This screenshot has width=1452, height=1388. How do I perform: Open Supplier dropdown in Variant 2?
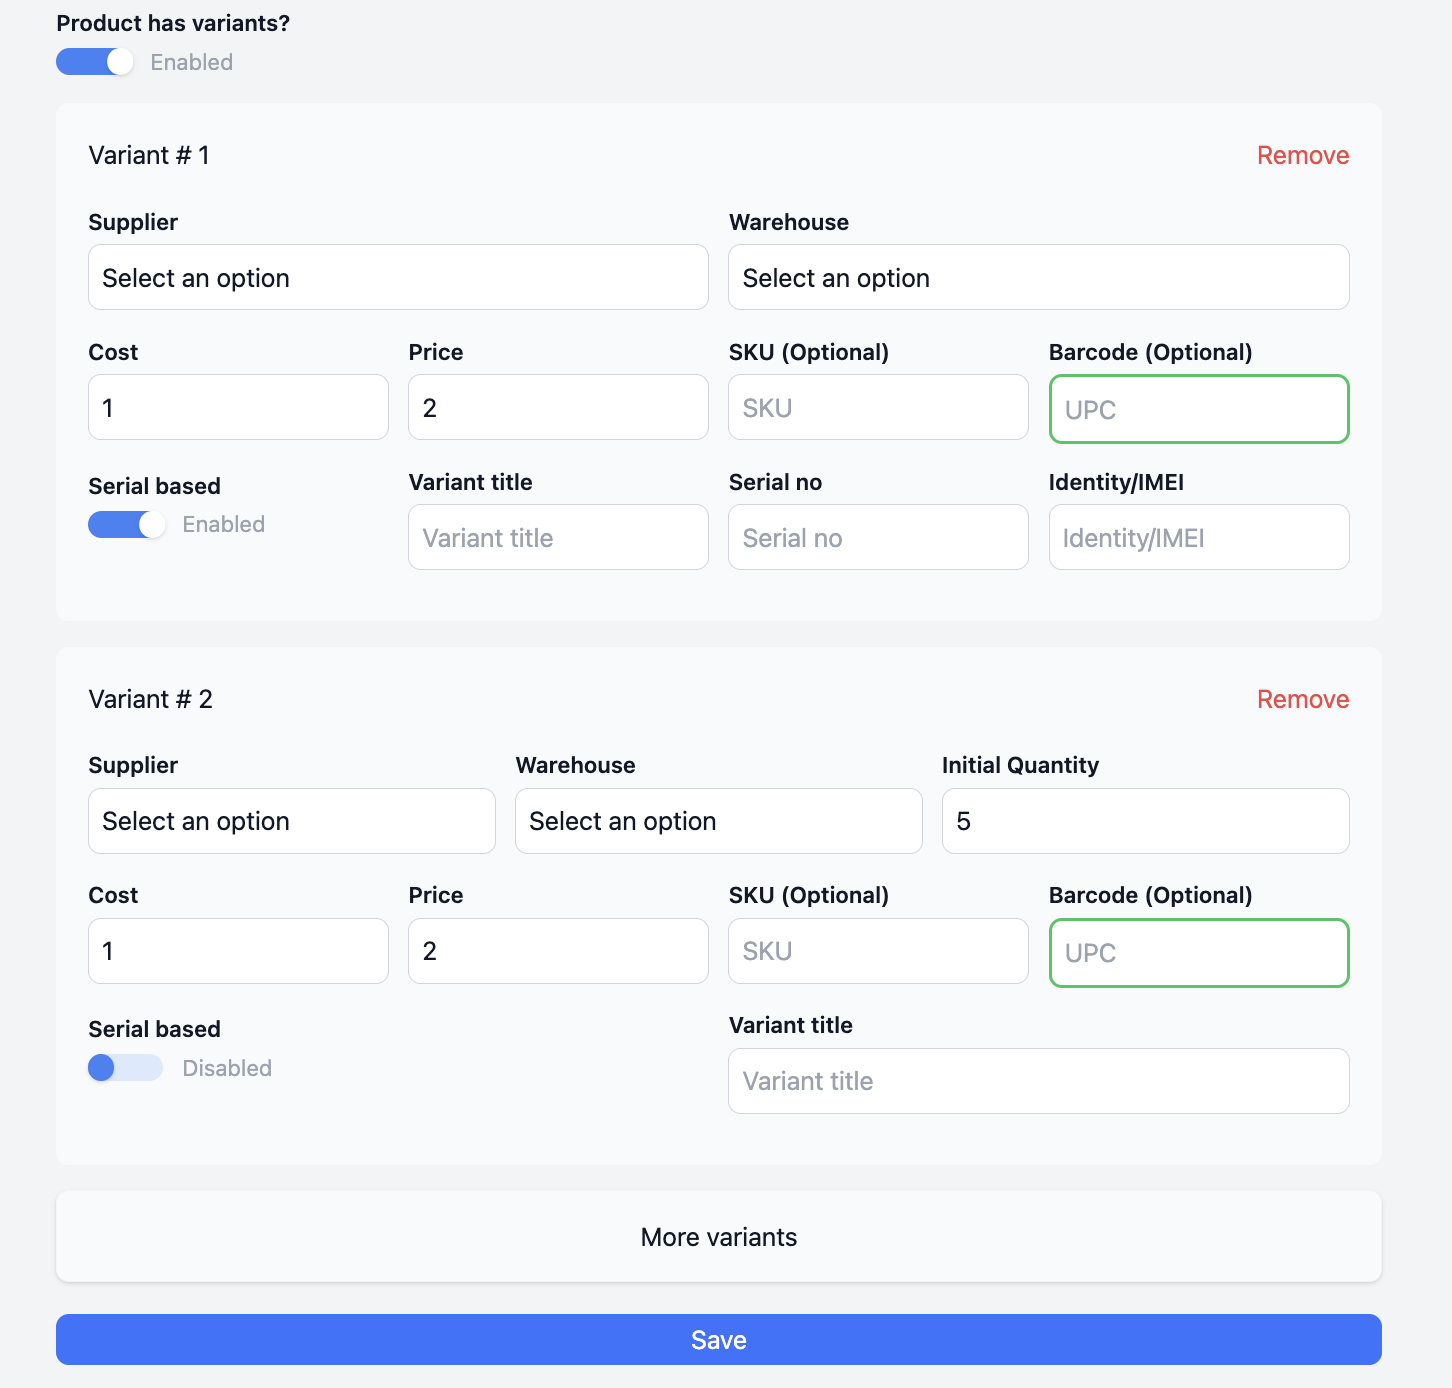click(291, 821)
